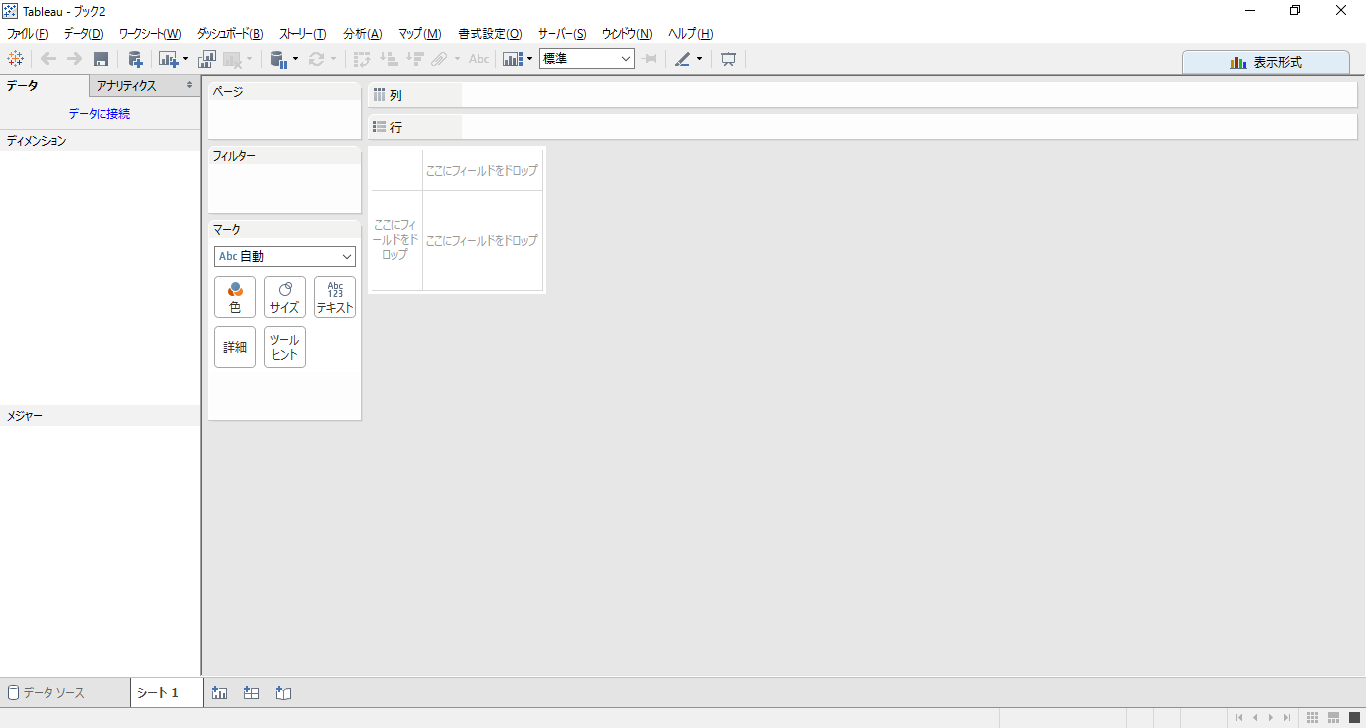The height and width of the screenshot is (728, 1366).
Task: Click the ツールヒント tooltip mark button
Action: tap(285, 347)
